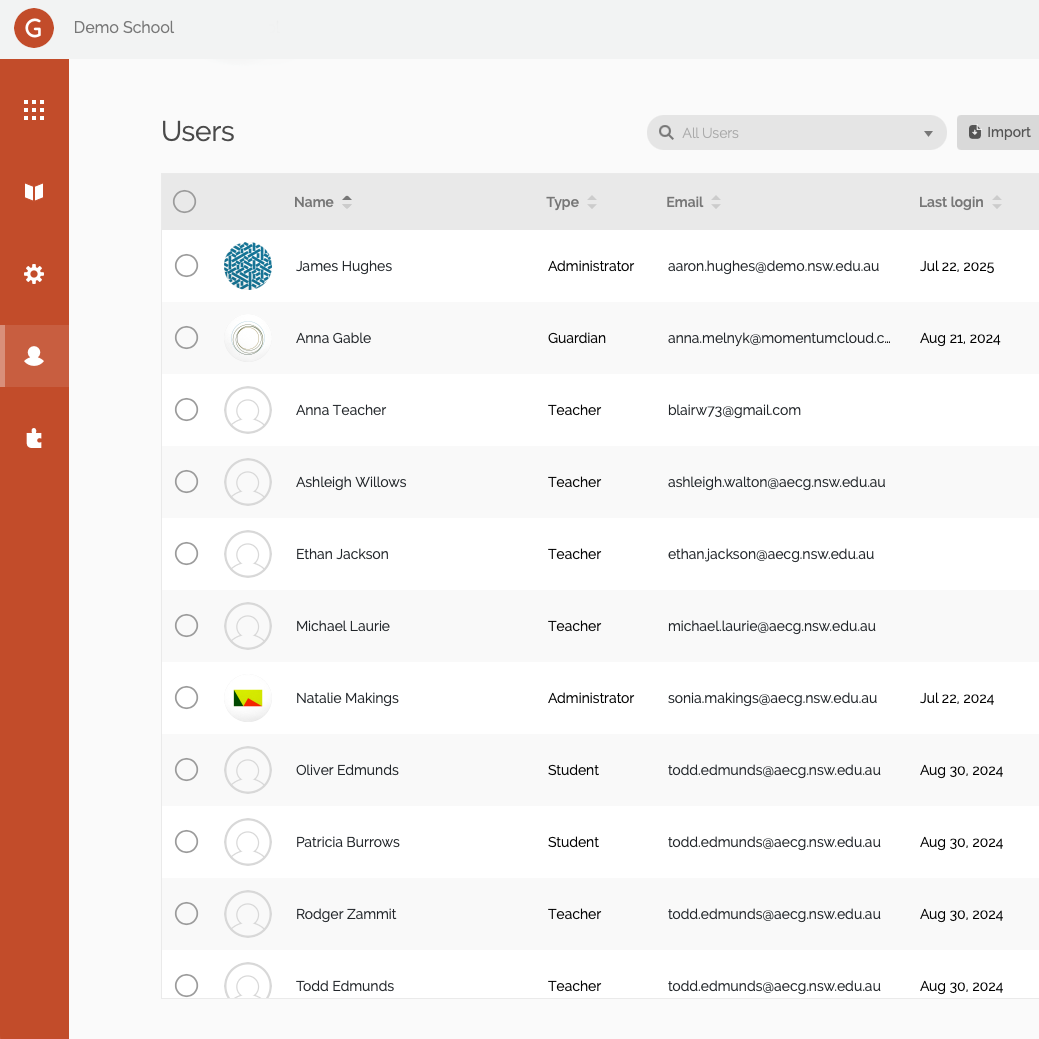Image resolution: width=1039 pixels, height=1039 pixels.
Task: Click the Demo School header label
Action: (x=123, y=27)
